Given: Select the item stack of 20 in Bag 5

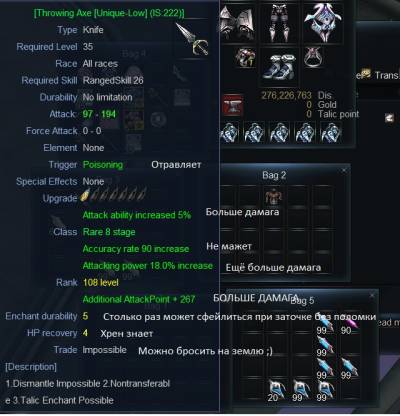Looking at the screenshot, I should tap(276, 391).
